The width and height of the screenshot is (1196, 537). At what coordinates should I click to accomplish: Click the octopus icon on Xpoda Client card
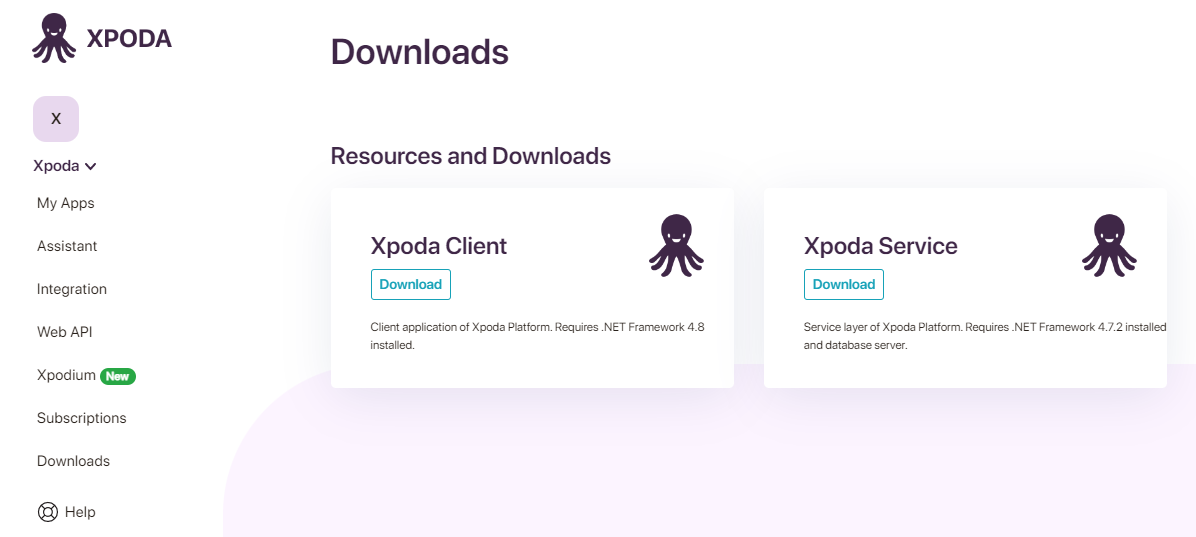click(x=677, y=246)
